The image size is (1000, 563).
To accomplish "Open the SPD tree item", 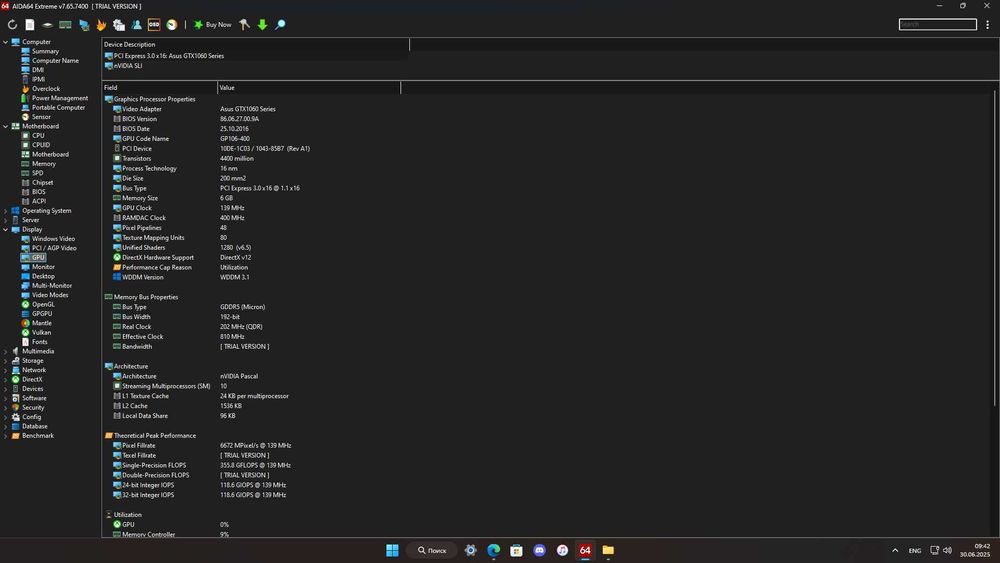I will pyautogui.click(x=38, y=173).
